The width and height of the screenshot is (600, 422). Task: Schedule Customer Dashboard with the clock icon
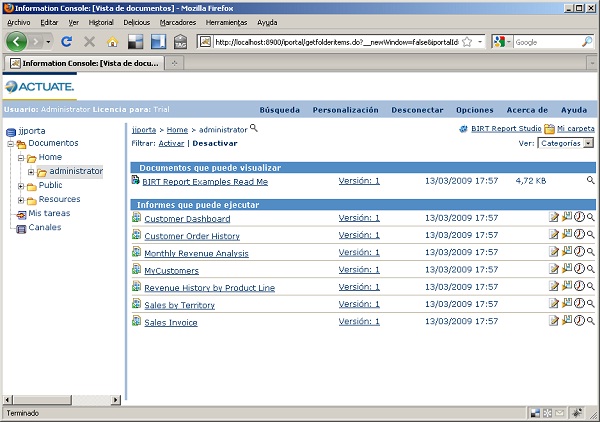[579, 217]
